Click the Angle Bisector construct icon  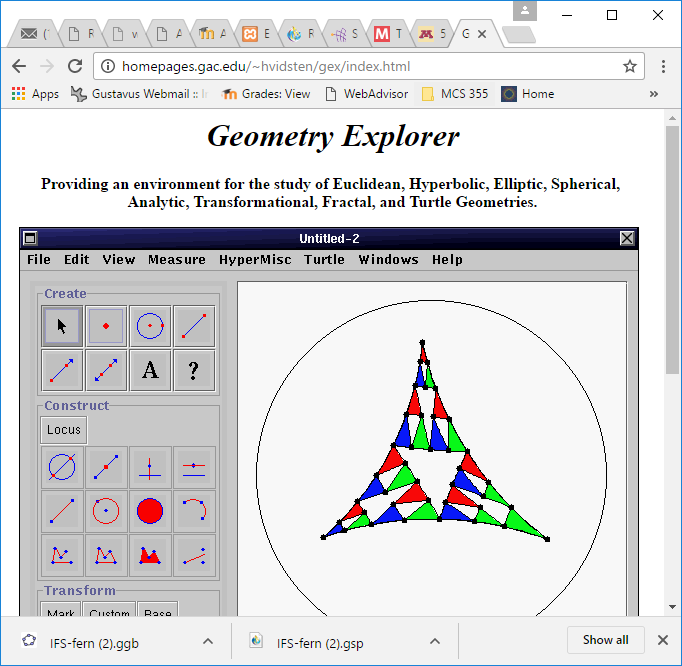(x=194, y=556)
